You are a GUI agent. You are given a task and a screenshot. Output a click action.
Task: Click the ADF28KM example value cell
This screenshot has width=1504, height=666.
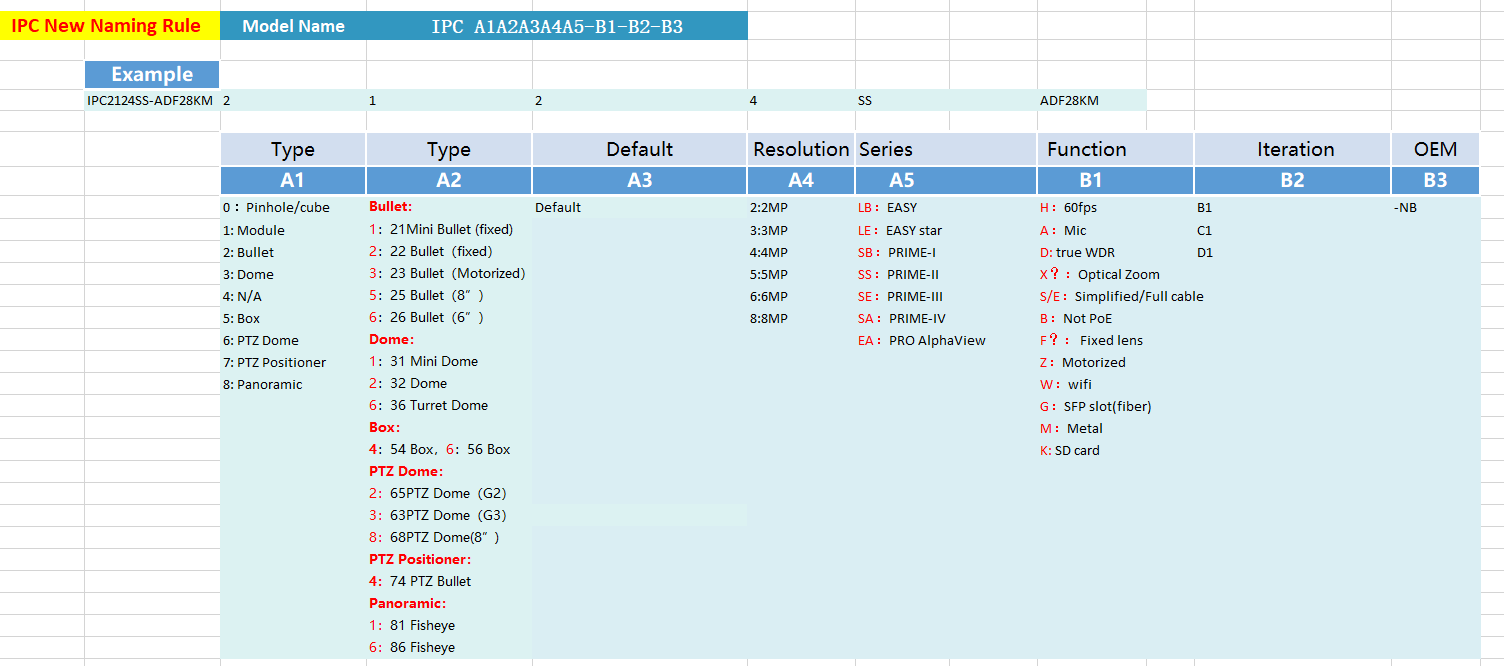1069,100
